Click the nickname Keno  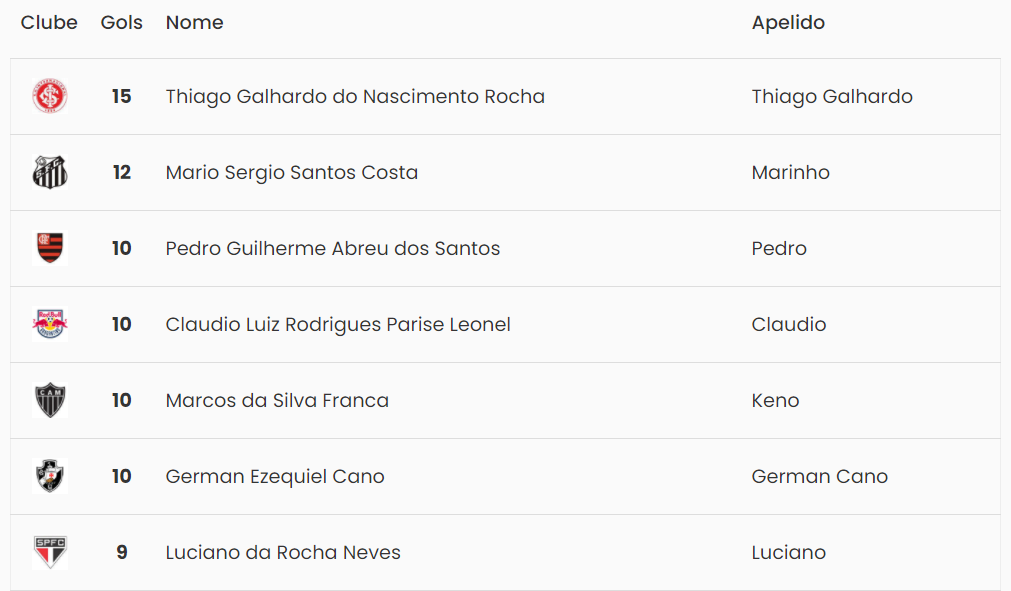775,400
